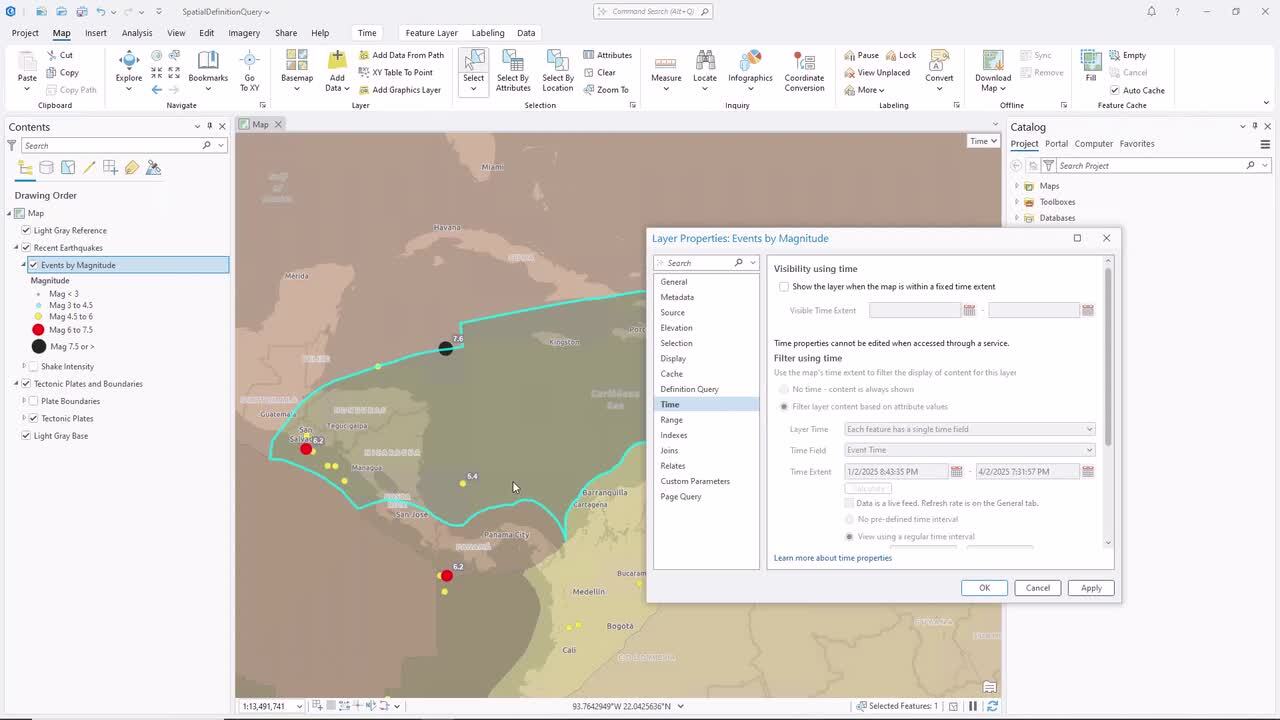
Task: Open the Time Field dropdown
Action: 969,450
